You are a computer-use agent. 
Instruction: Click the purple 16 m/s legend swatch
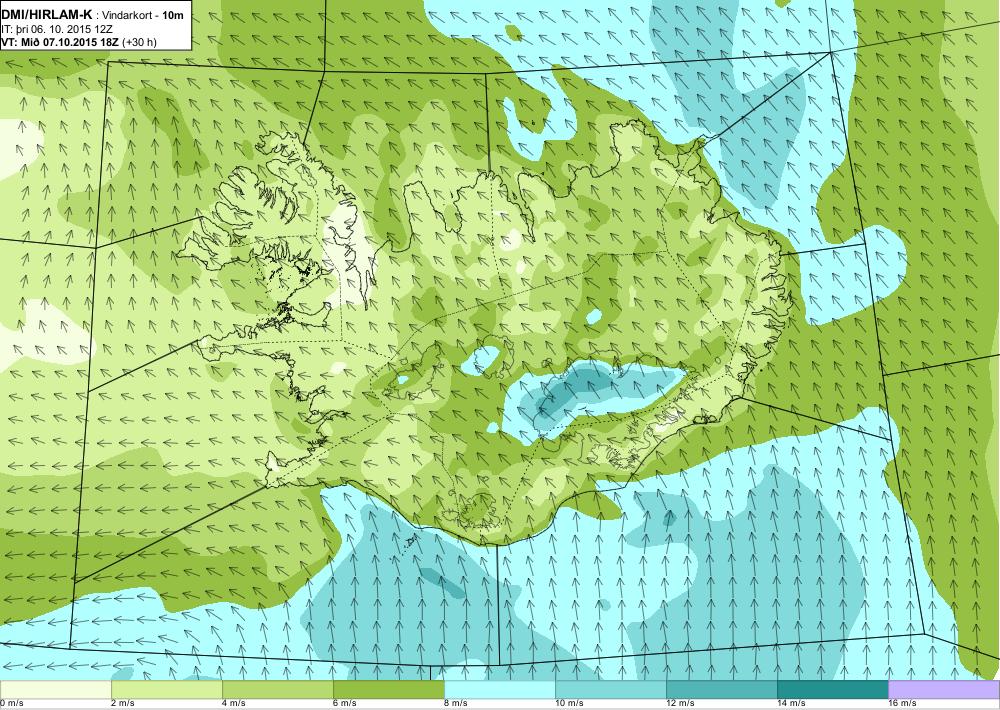[944, 690]
